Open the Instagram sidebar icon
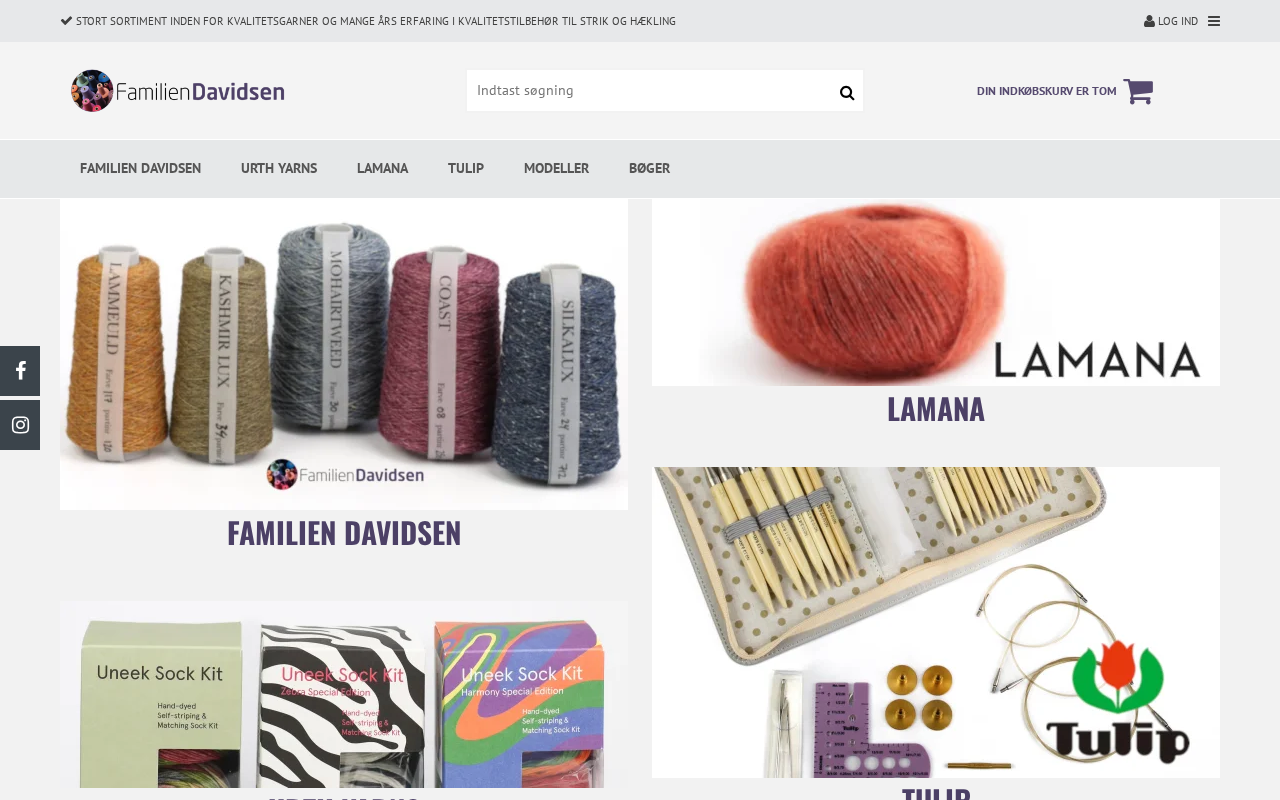Viewport: 1280px width, 800px height. point(20,425)
